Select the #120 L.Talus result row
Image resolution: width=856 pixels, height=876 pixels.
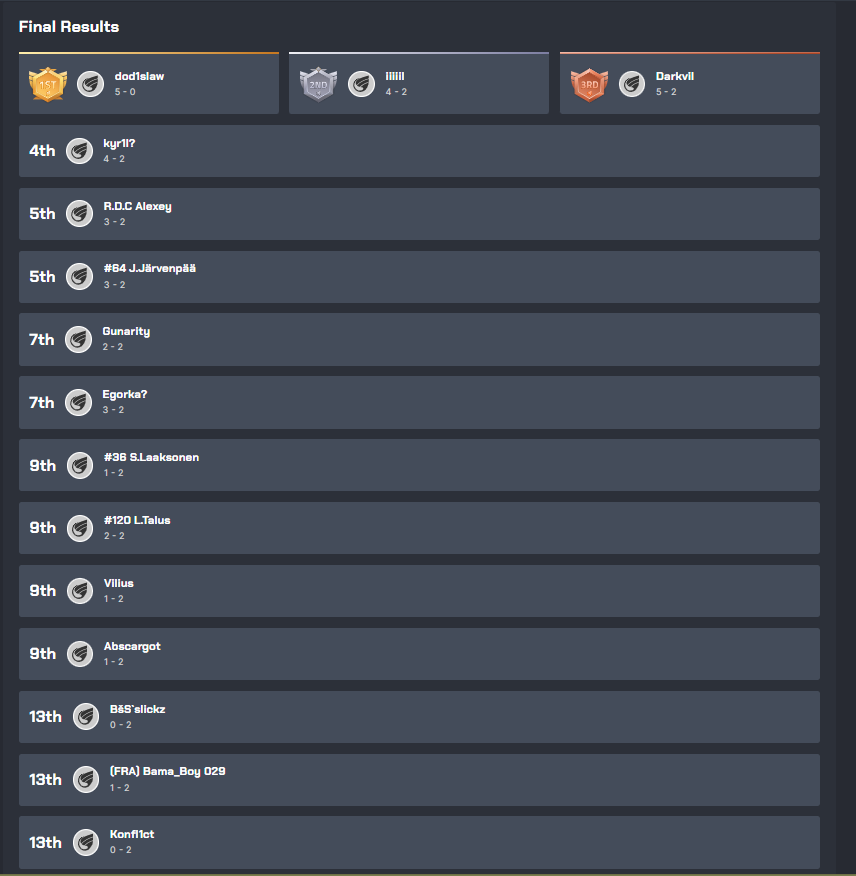coord(419,528)
